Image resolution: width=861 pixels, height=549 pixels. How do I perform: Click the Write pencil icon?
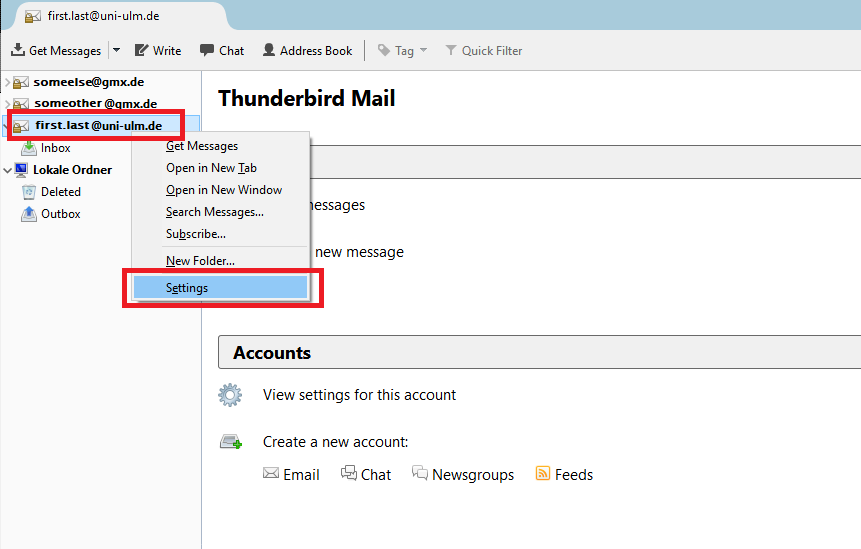[x=141, y=50]
